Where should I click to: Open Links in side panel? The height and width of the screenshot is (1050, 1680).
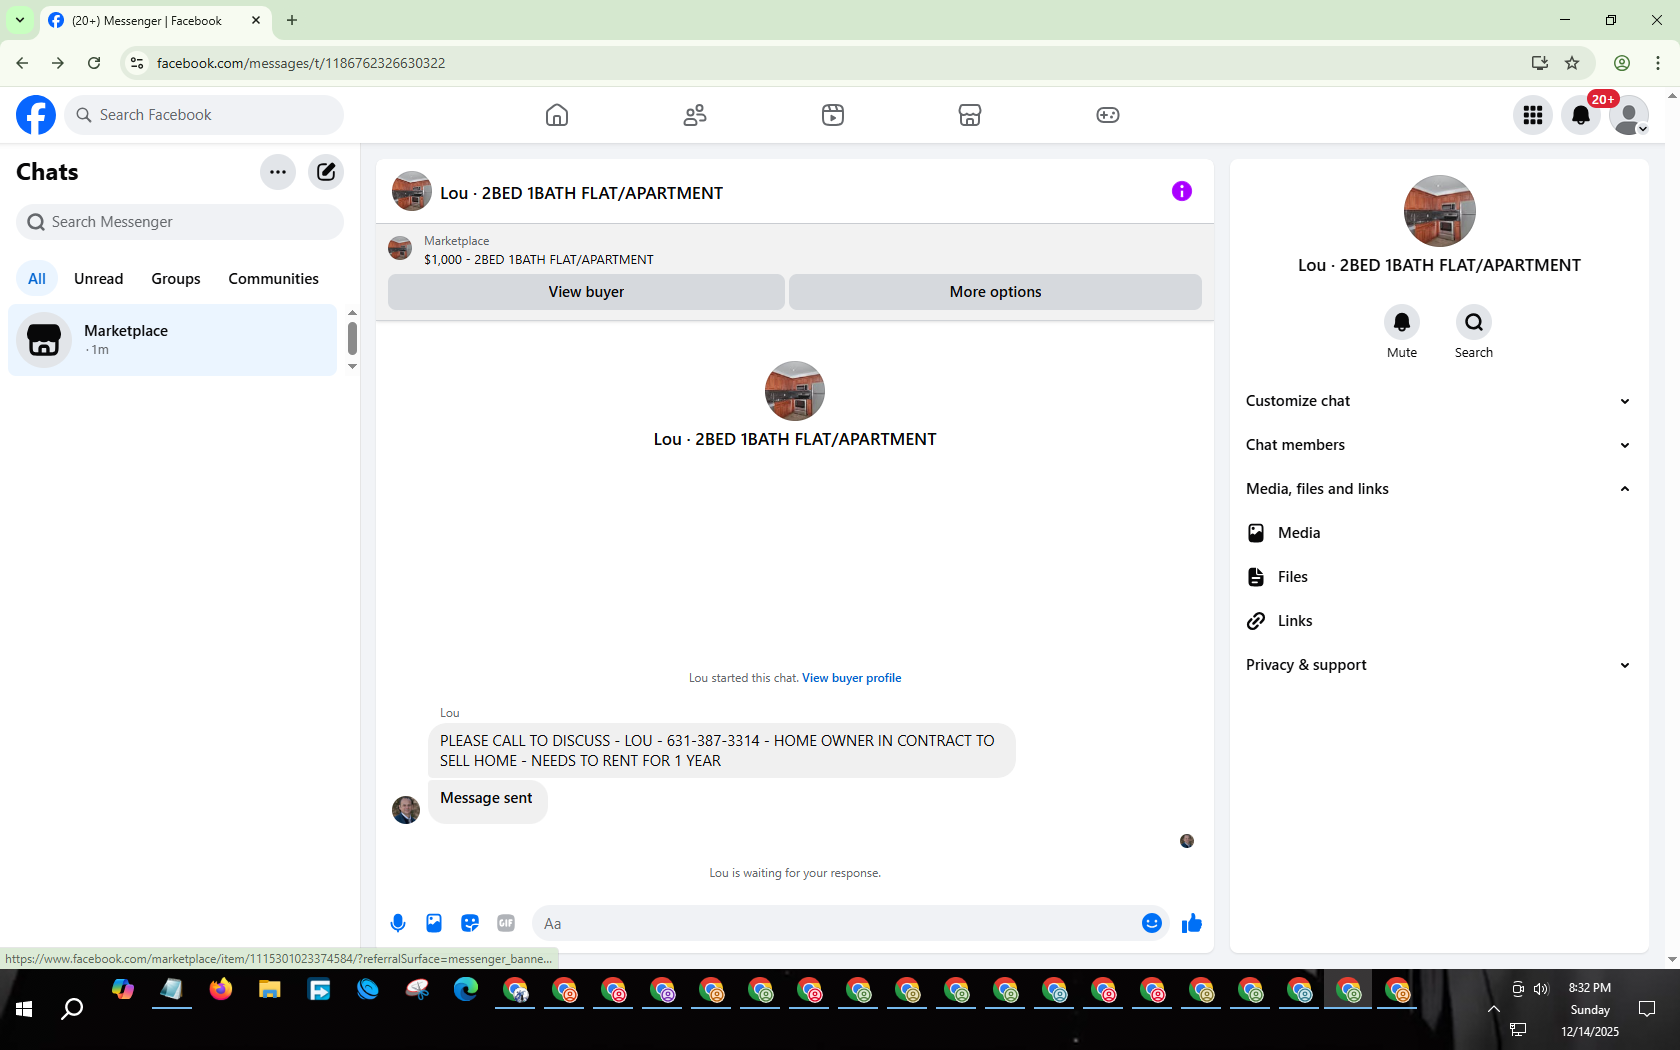[1439, 621]
